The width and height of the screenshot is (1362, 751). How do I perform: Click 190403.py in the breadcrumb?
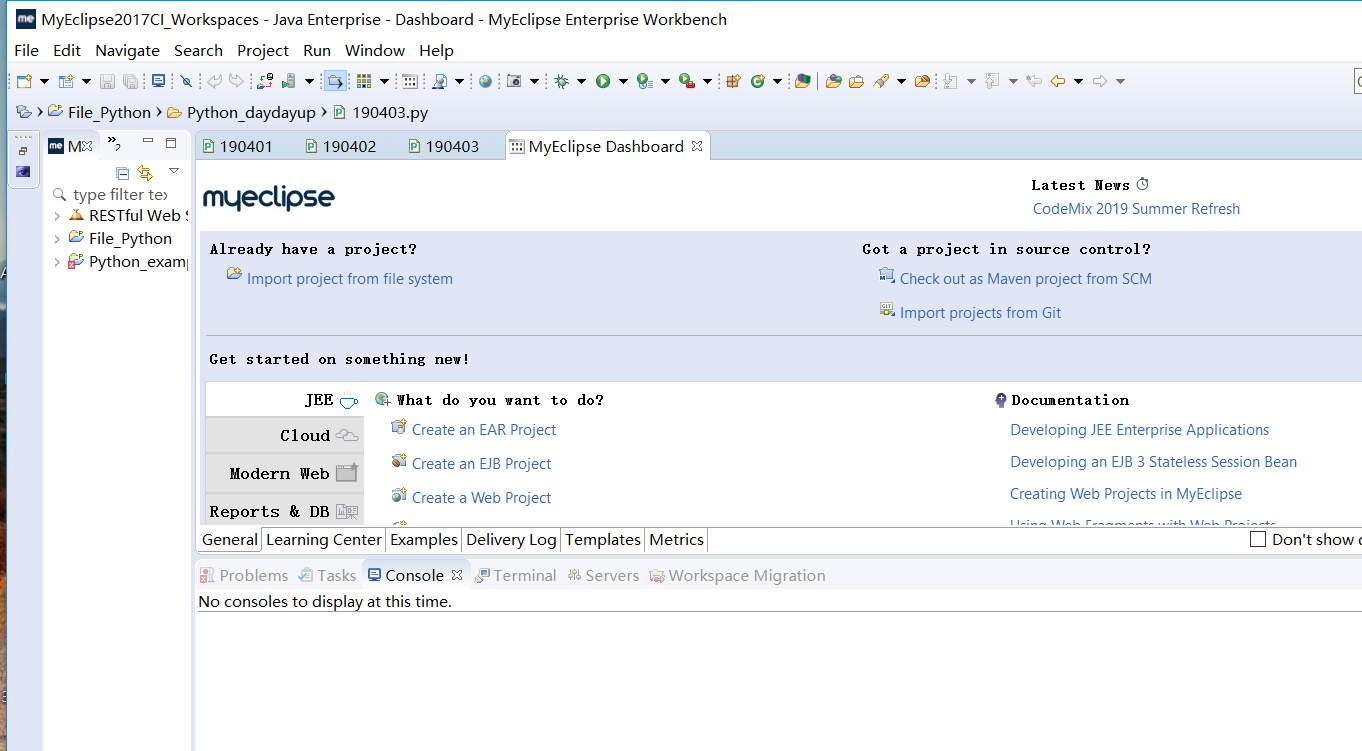(x=390, y=113)
